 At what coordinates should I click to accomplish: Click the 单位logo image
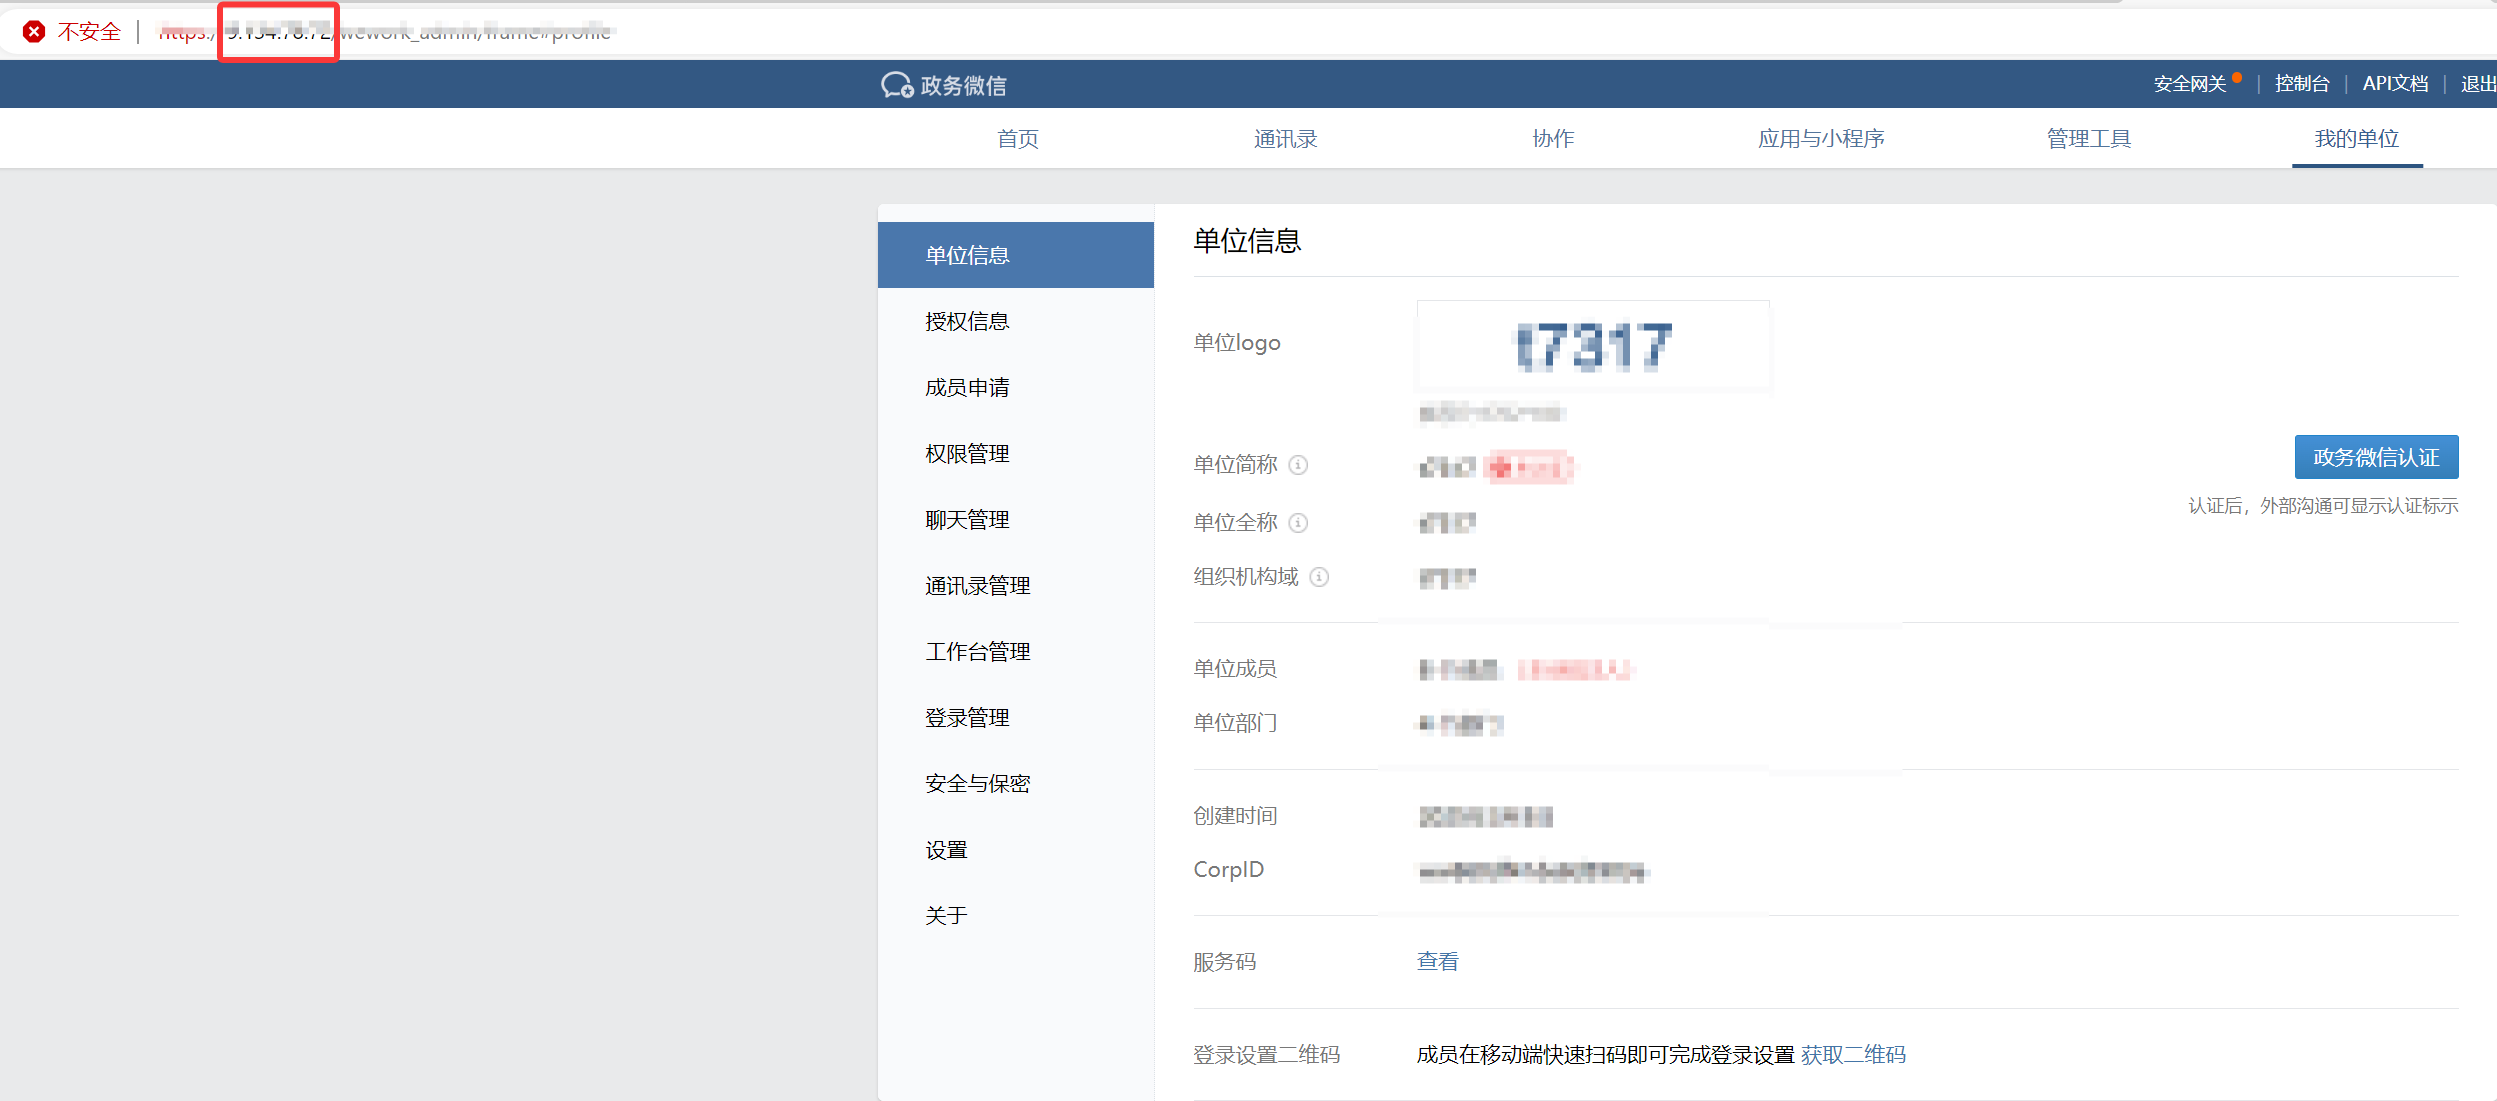click(1593, 346)
